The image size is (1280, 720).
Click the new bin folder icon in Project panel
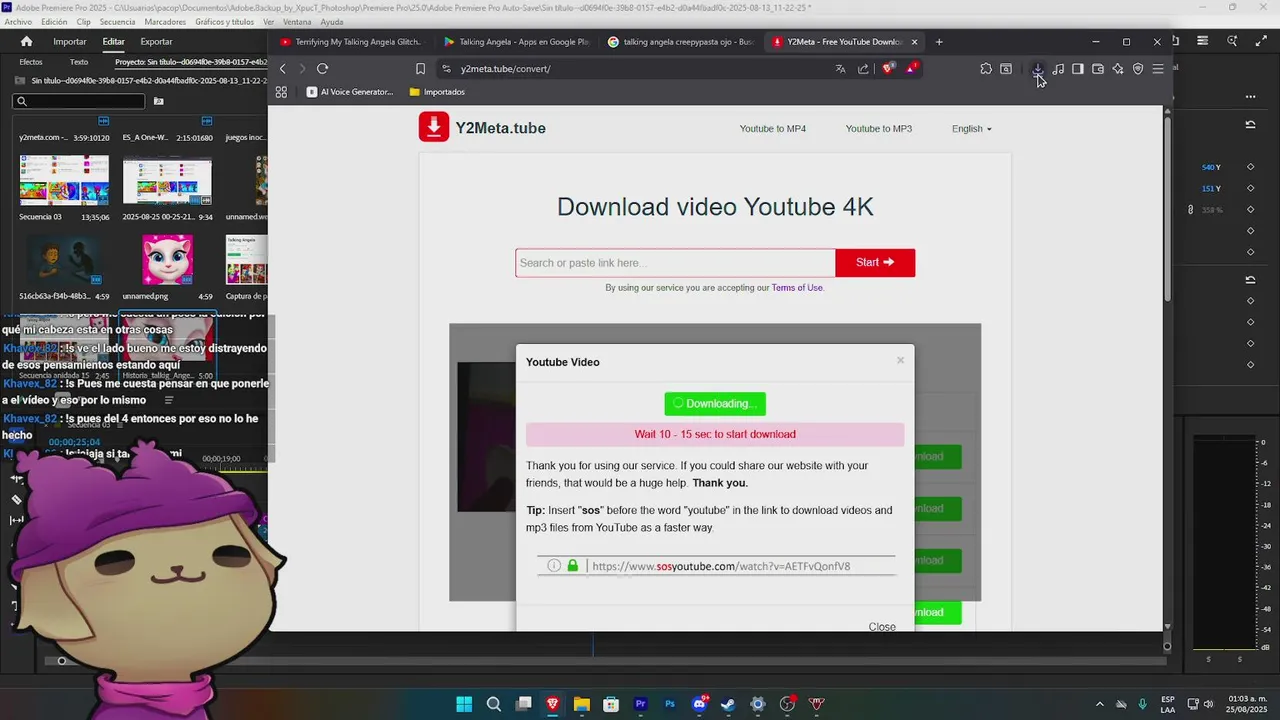pyautogui.click(x=158, y=101)
